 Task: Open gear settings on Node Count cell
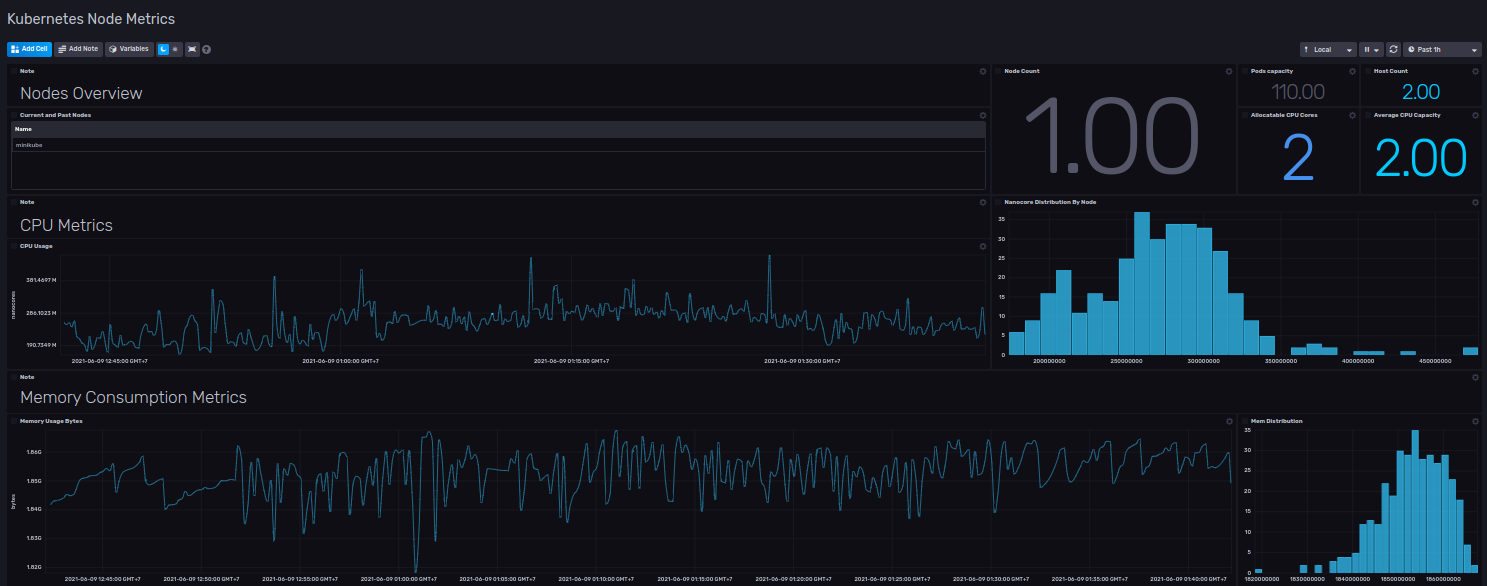(x=1228, y=71)
